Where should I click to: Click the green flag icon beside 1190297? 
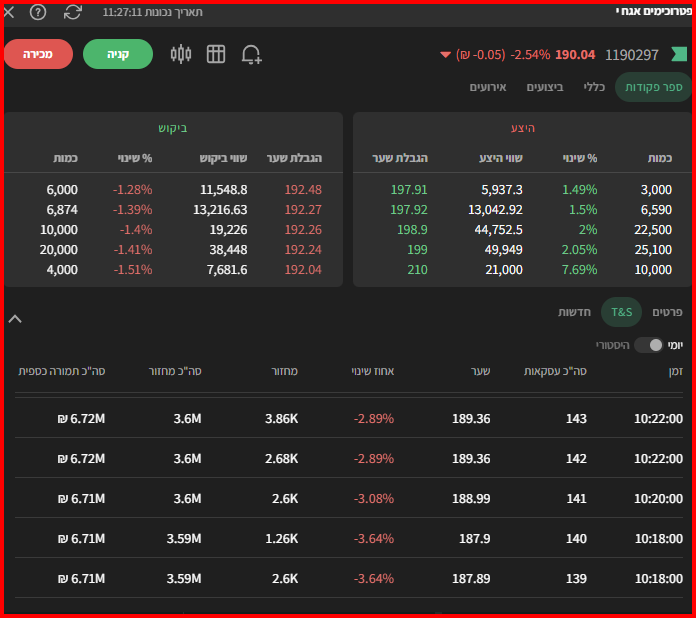[x=679, y=54]
